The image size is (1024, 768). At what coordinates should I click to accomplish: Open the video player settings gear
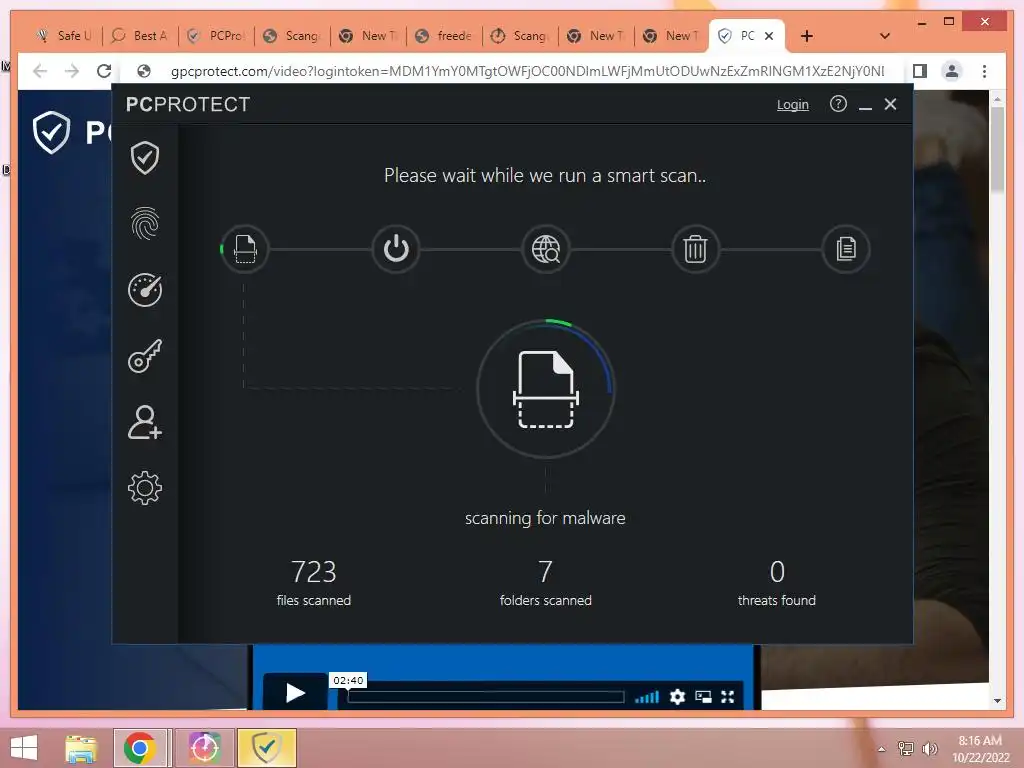click(x=677, y=697)
